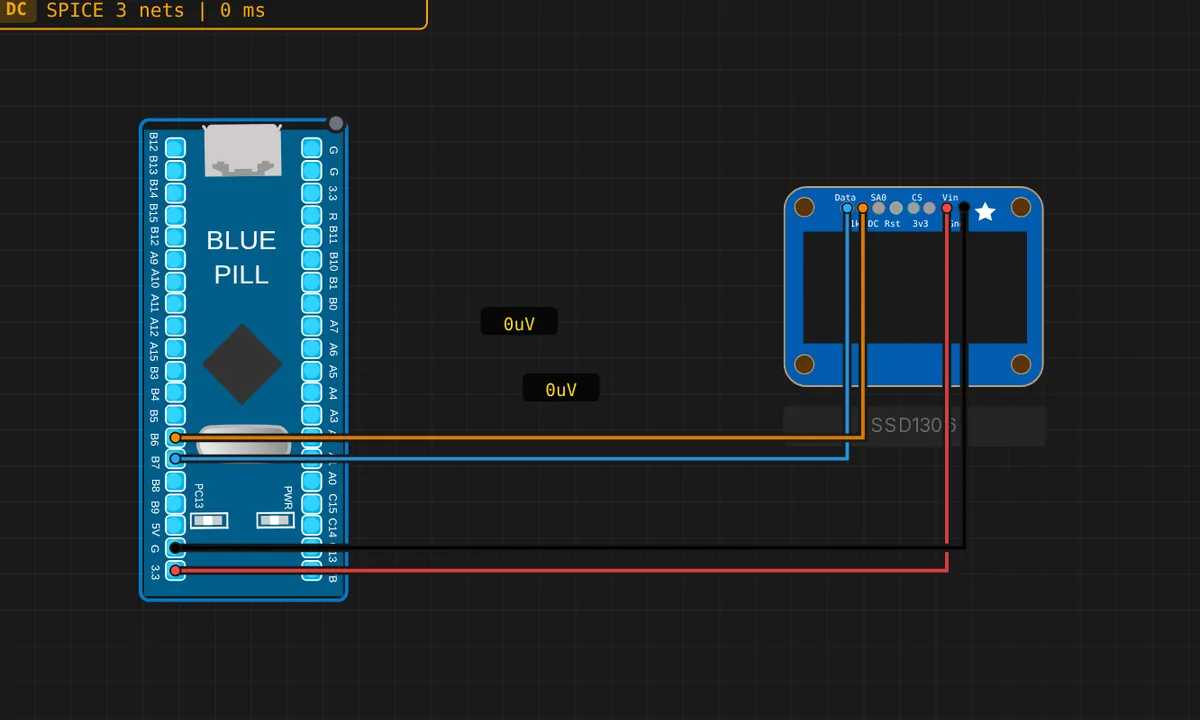Click pin A11 on the Blue Pill
1200x720 pixels.
pyautogui.click(x=175, y=303)
